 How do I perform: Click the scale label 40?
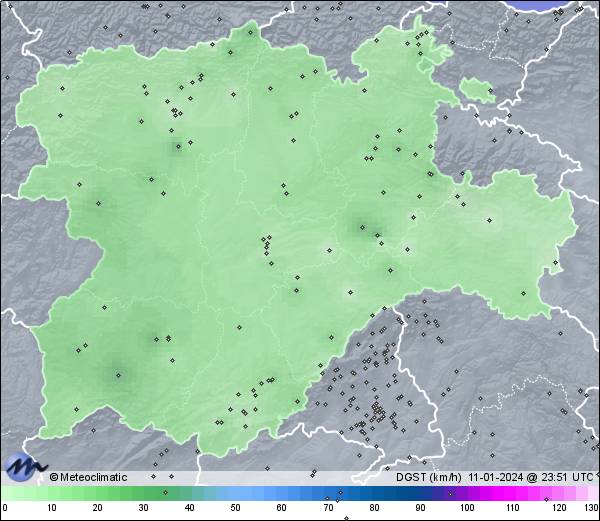coord(189,508)
